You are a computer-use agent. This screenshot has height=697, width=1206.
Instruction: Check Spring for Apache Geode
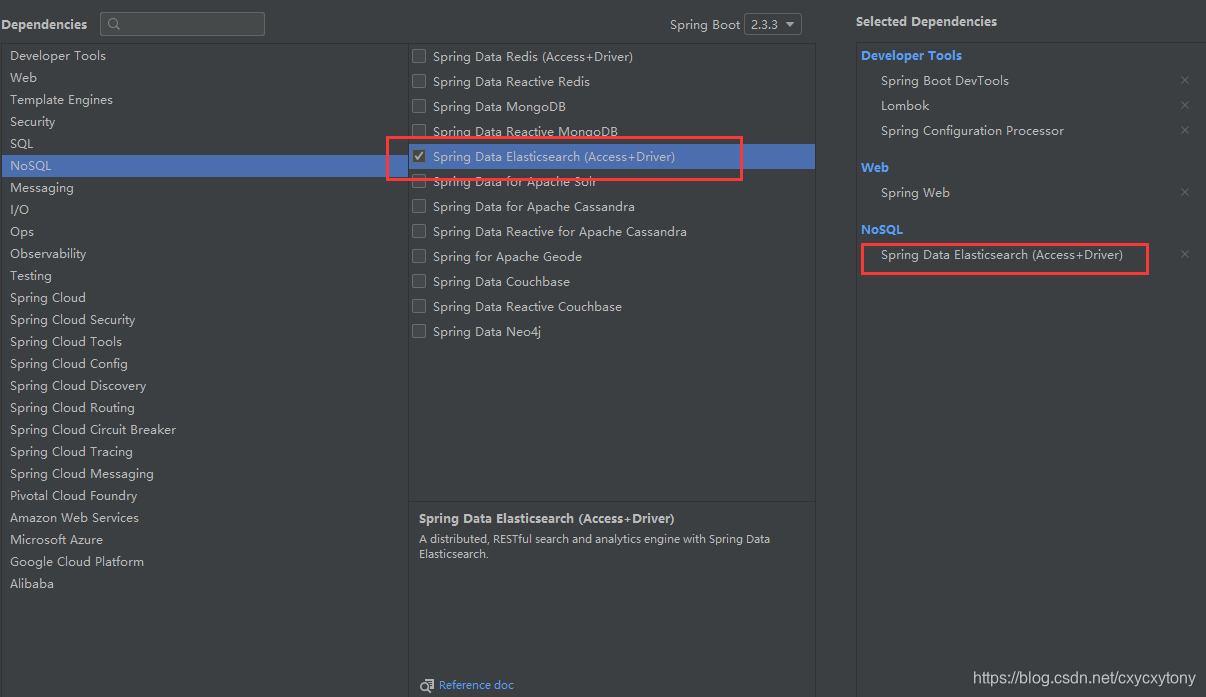pos(419,257)
